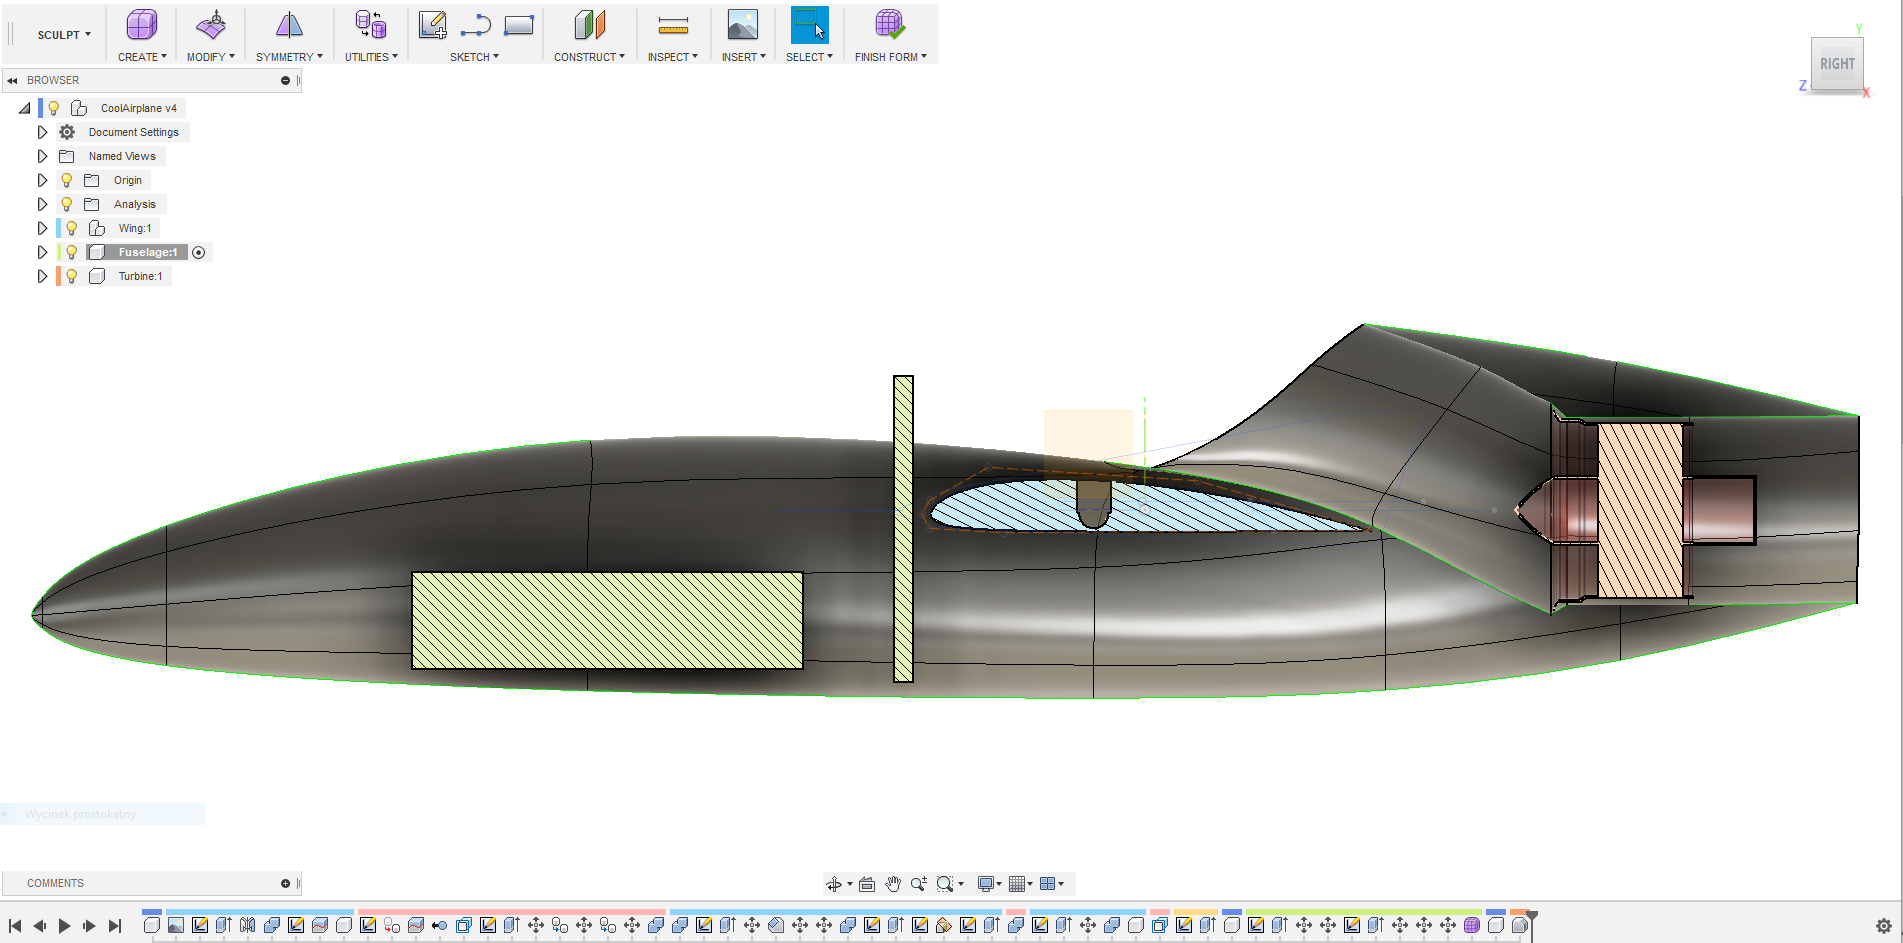
Task: Open the CONSTRUCT menu
Action: tap(589, 57)
